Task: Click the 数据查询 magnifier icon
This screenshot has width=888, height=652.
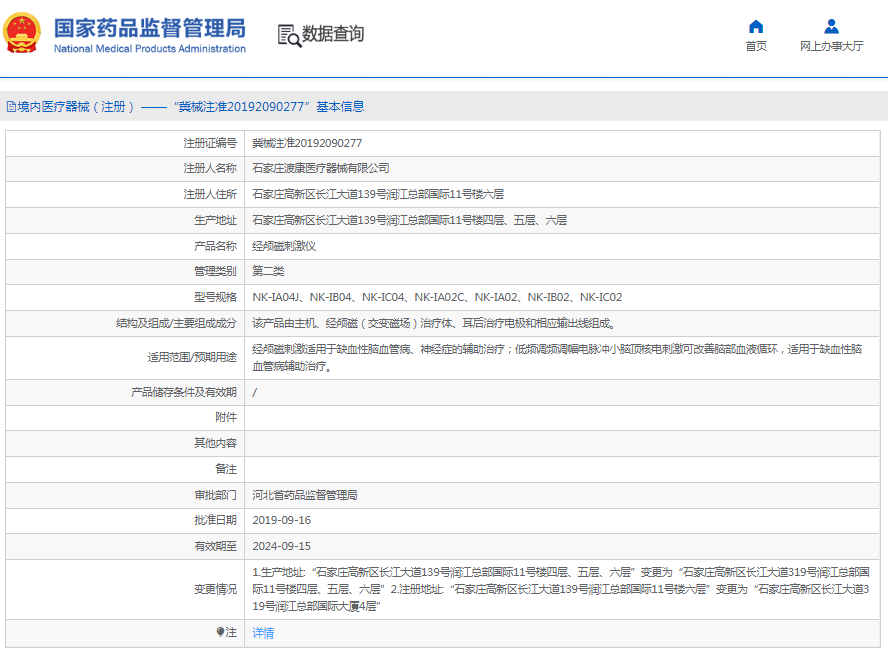Action: [x=288, y=35]
